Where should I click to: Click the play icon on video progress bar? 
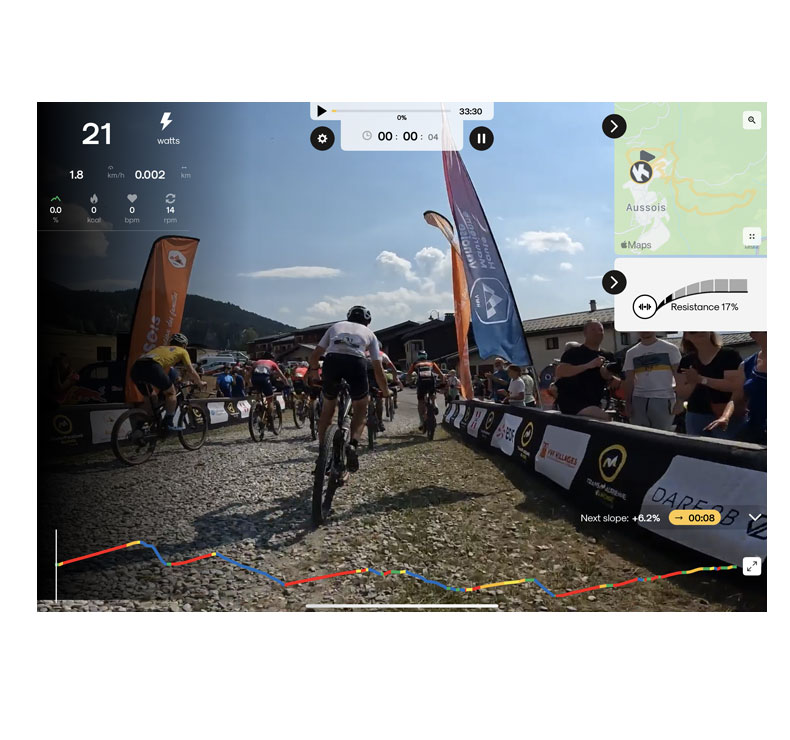321,111
